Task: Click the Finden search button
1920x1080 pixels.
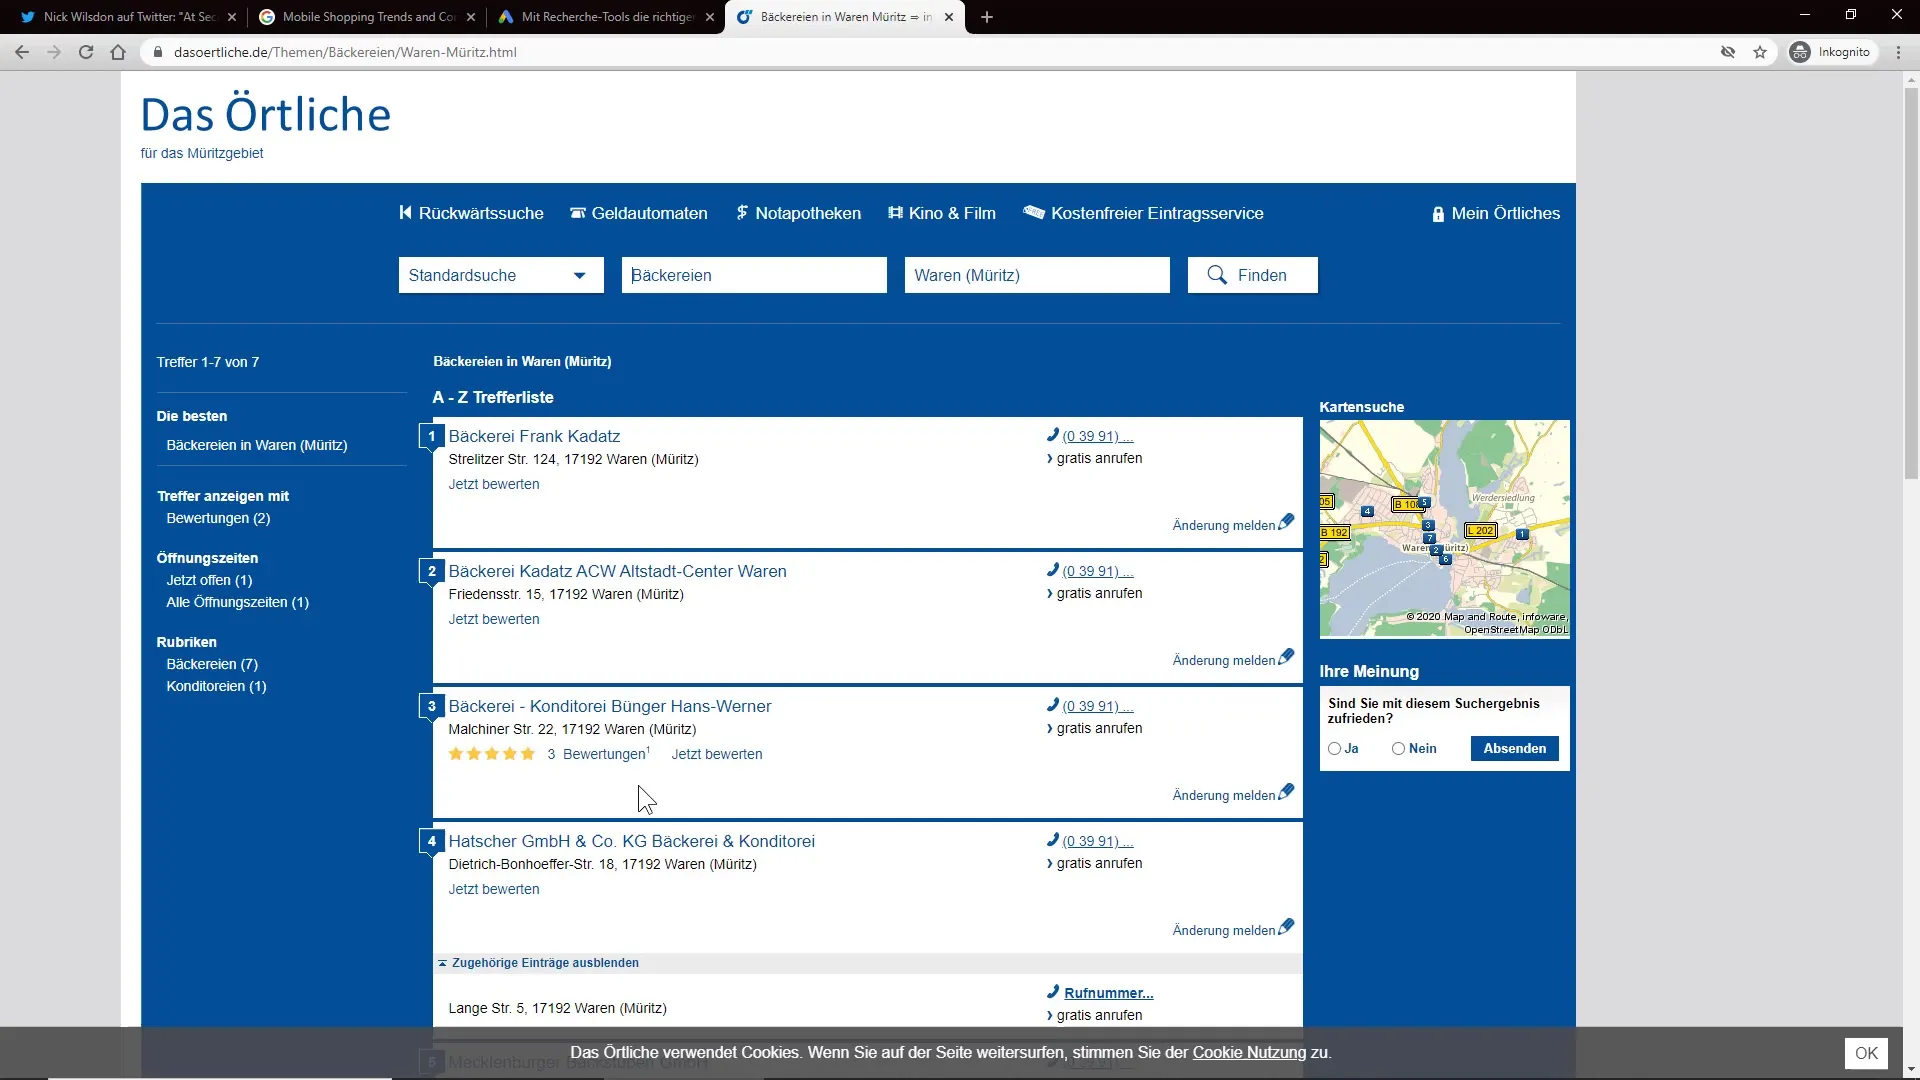Action: 1252,275
